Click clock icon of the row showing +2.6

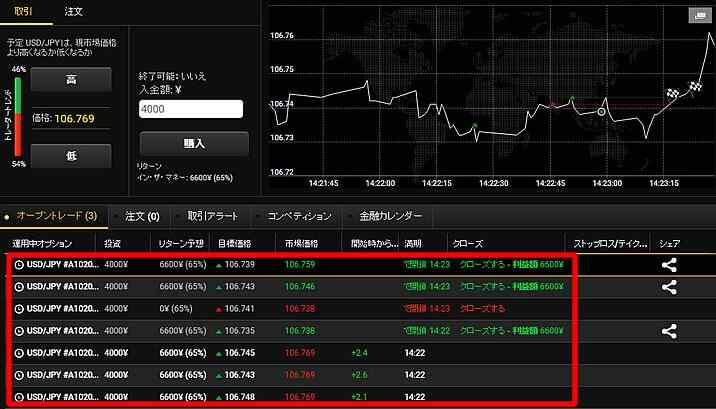pos(19,375)
